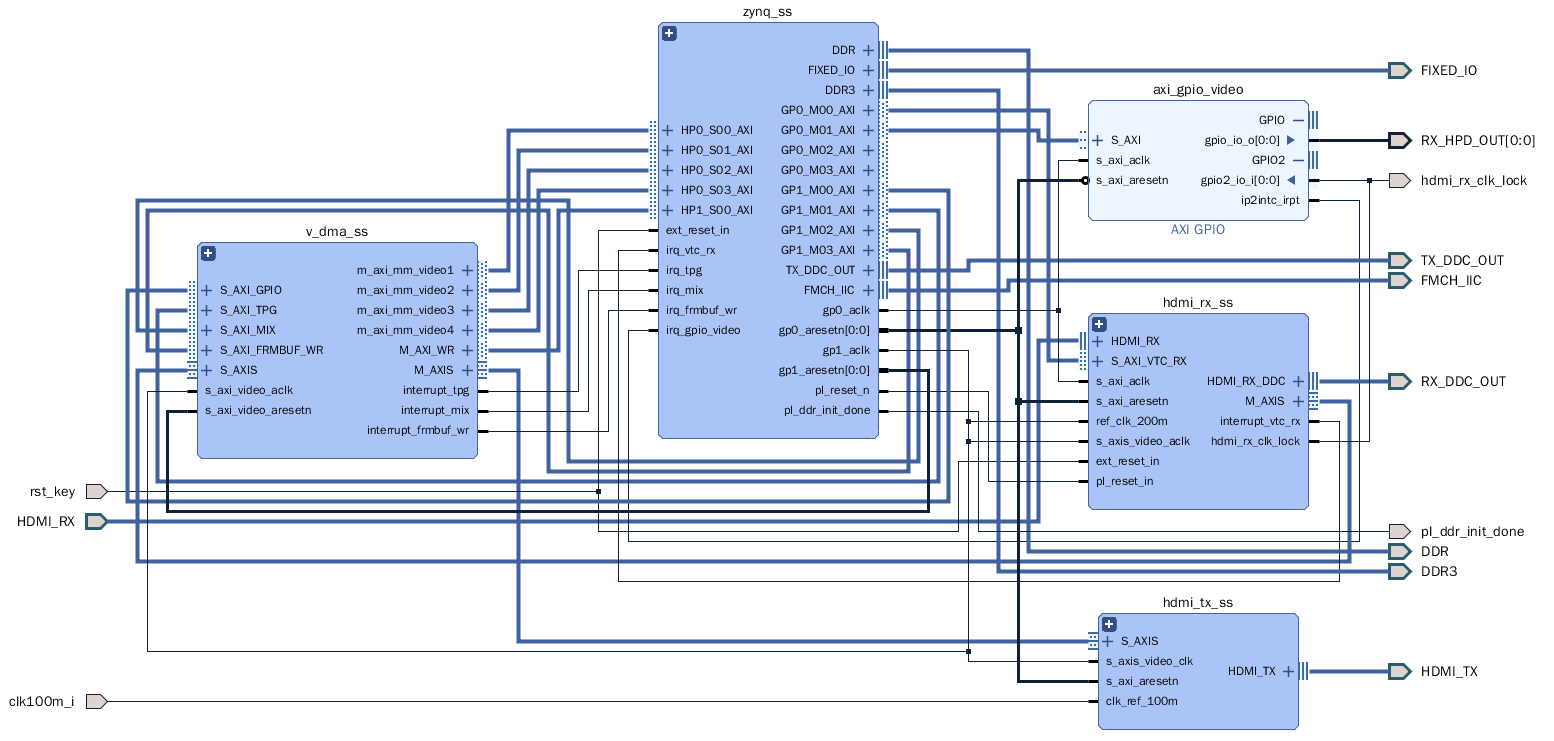Expand the HP0_S00_AXI interface pin
The width and height of the screenshot is (1554, 741).
click(668, 130)
